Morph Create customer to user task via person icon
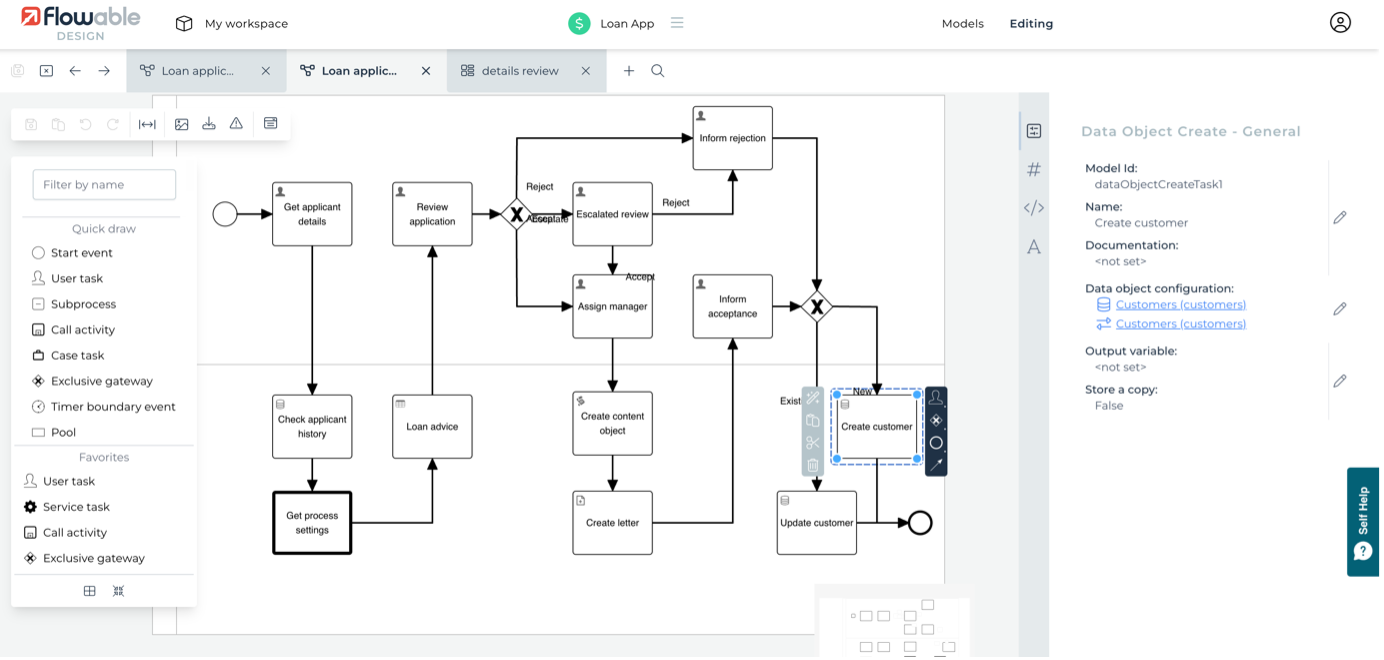Image resolution: width=1384 pixels, height=660 pixels. click(936, 398)
